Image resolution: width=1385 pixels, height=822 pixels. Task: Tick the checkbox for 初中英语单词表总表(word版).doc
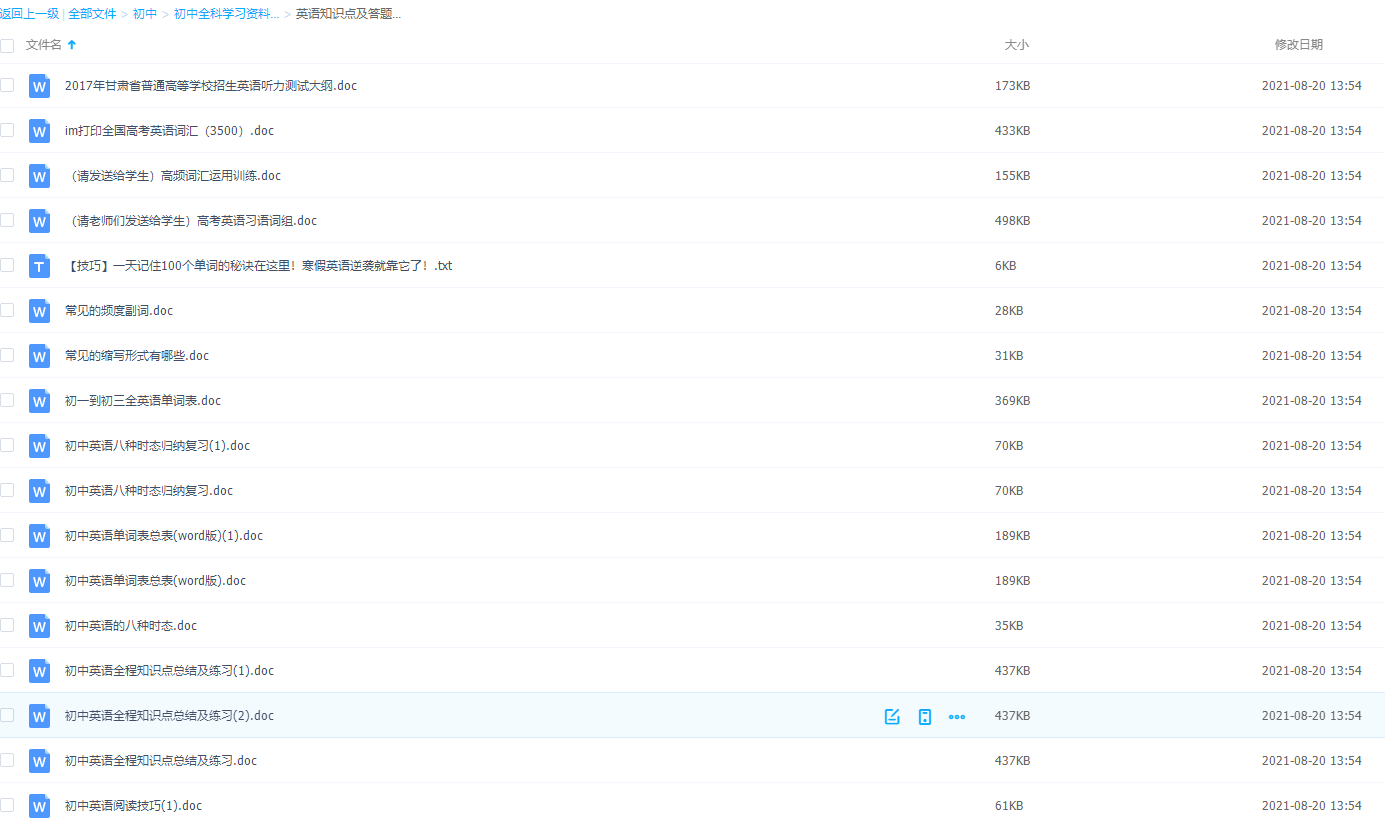point(7,580)
